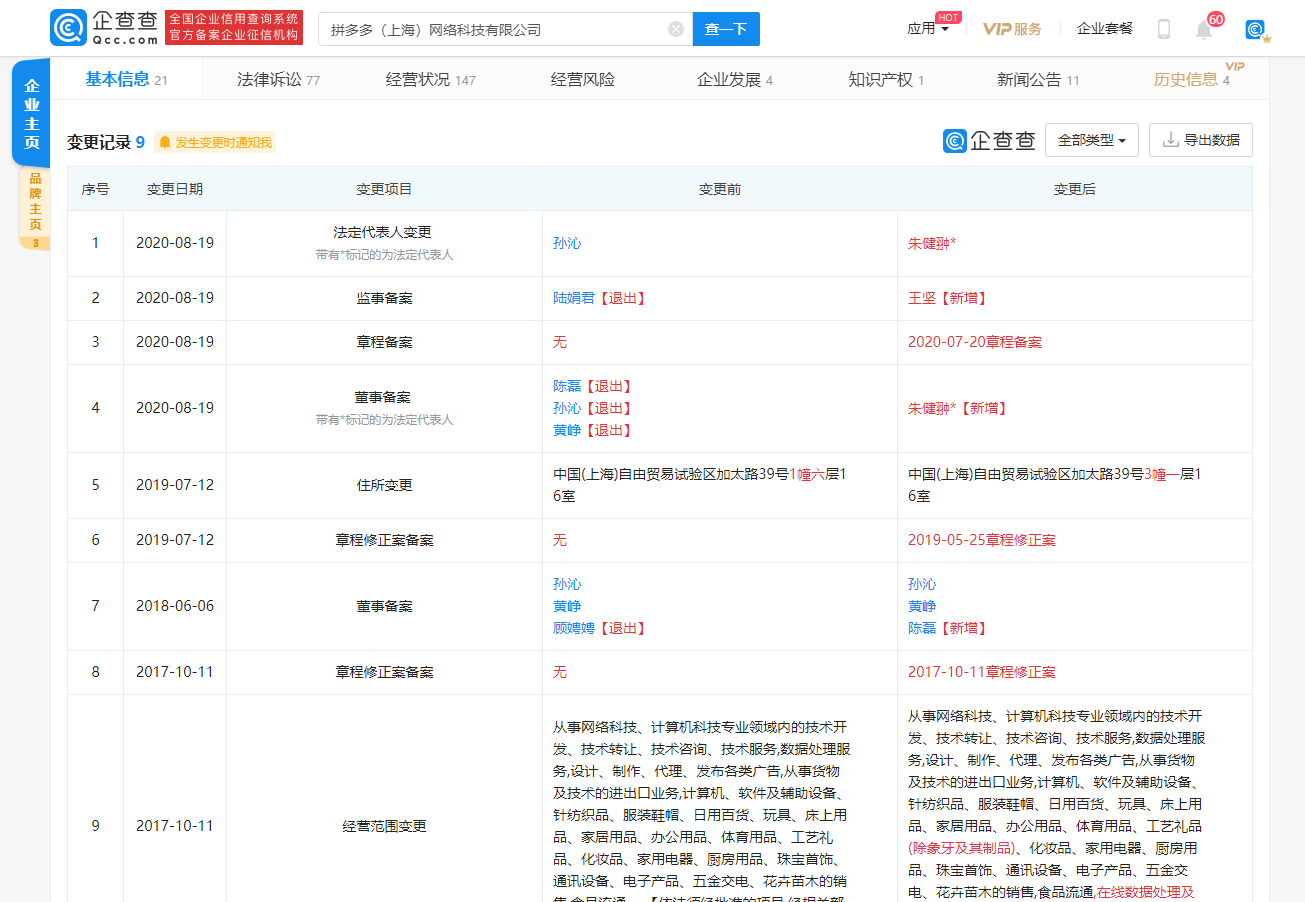Click the 法定代表人变更 cell

(384, 243)
